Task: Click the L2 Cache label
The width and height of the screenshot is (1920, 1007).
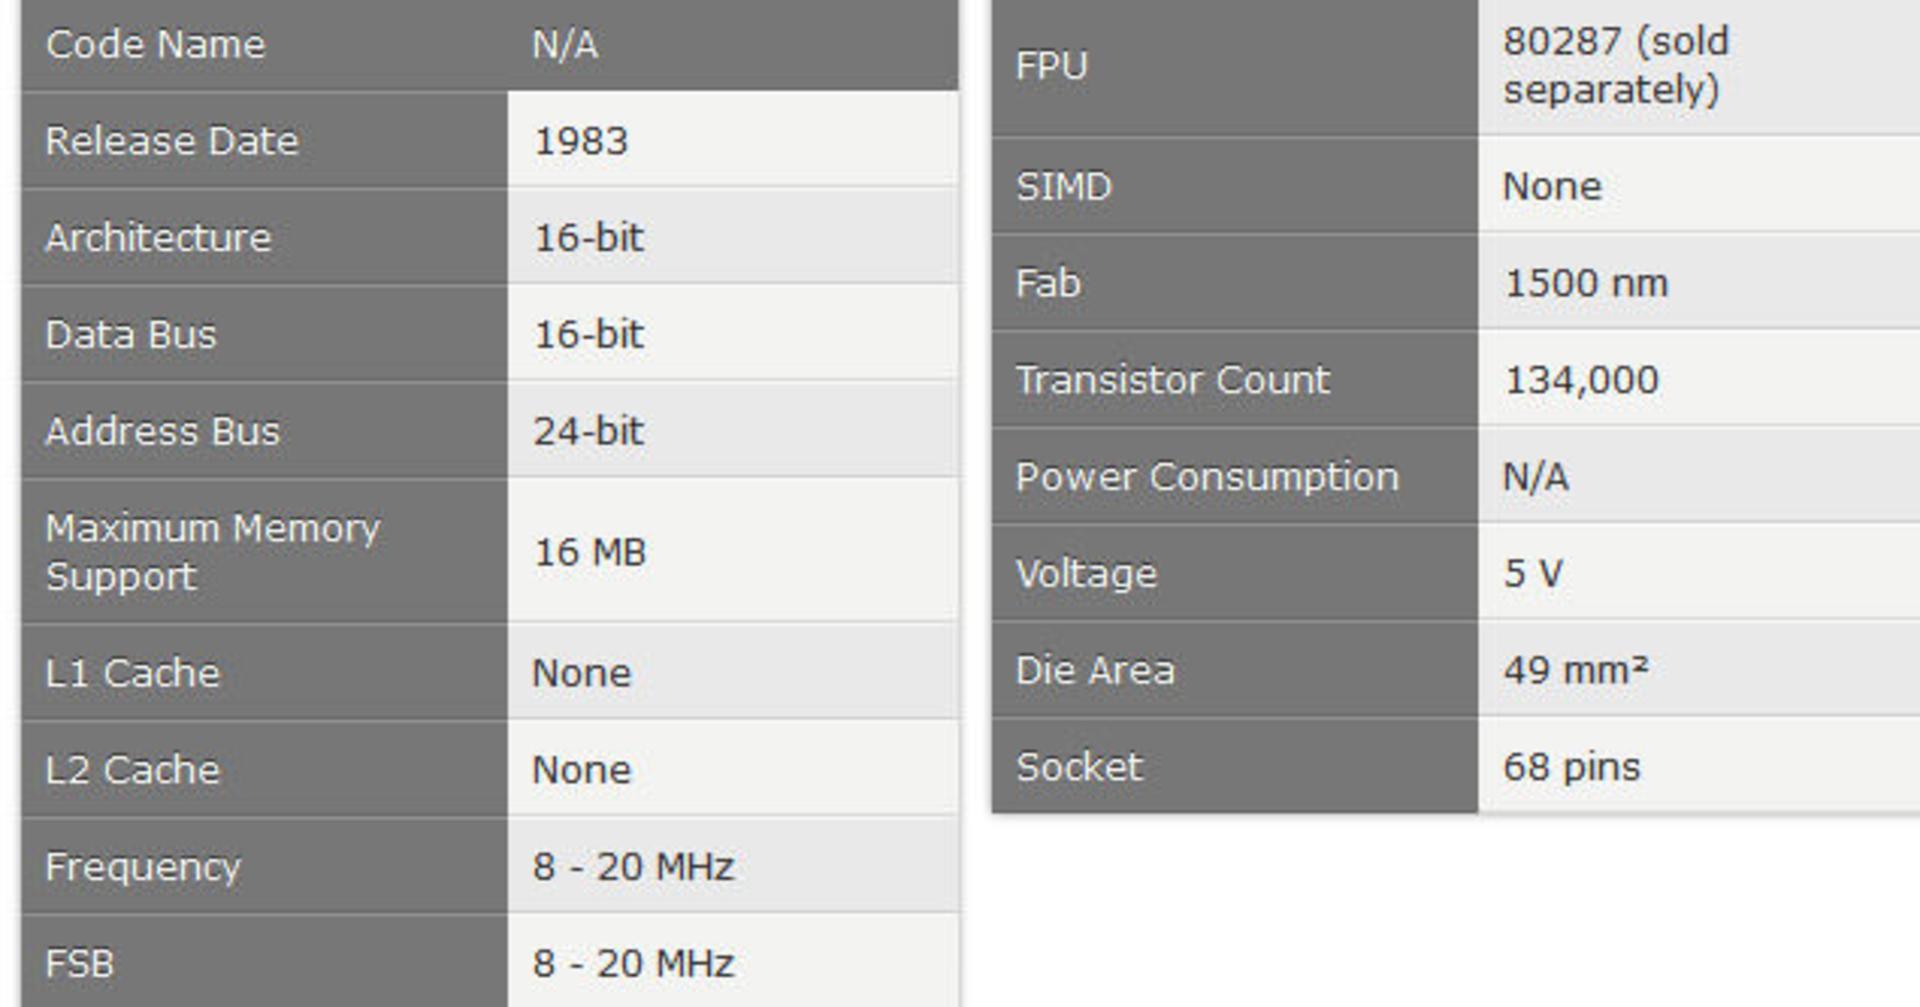Action: click(133, 770)
